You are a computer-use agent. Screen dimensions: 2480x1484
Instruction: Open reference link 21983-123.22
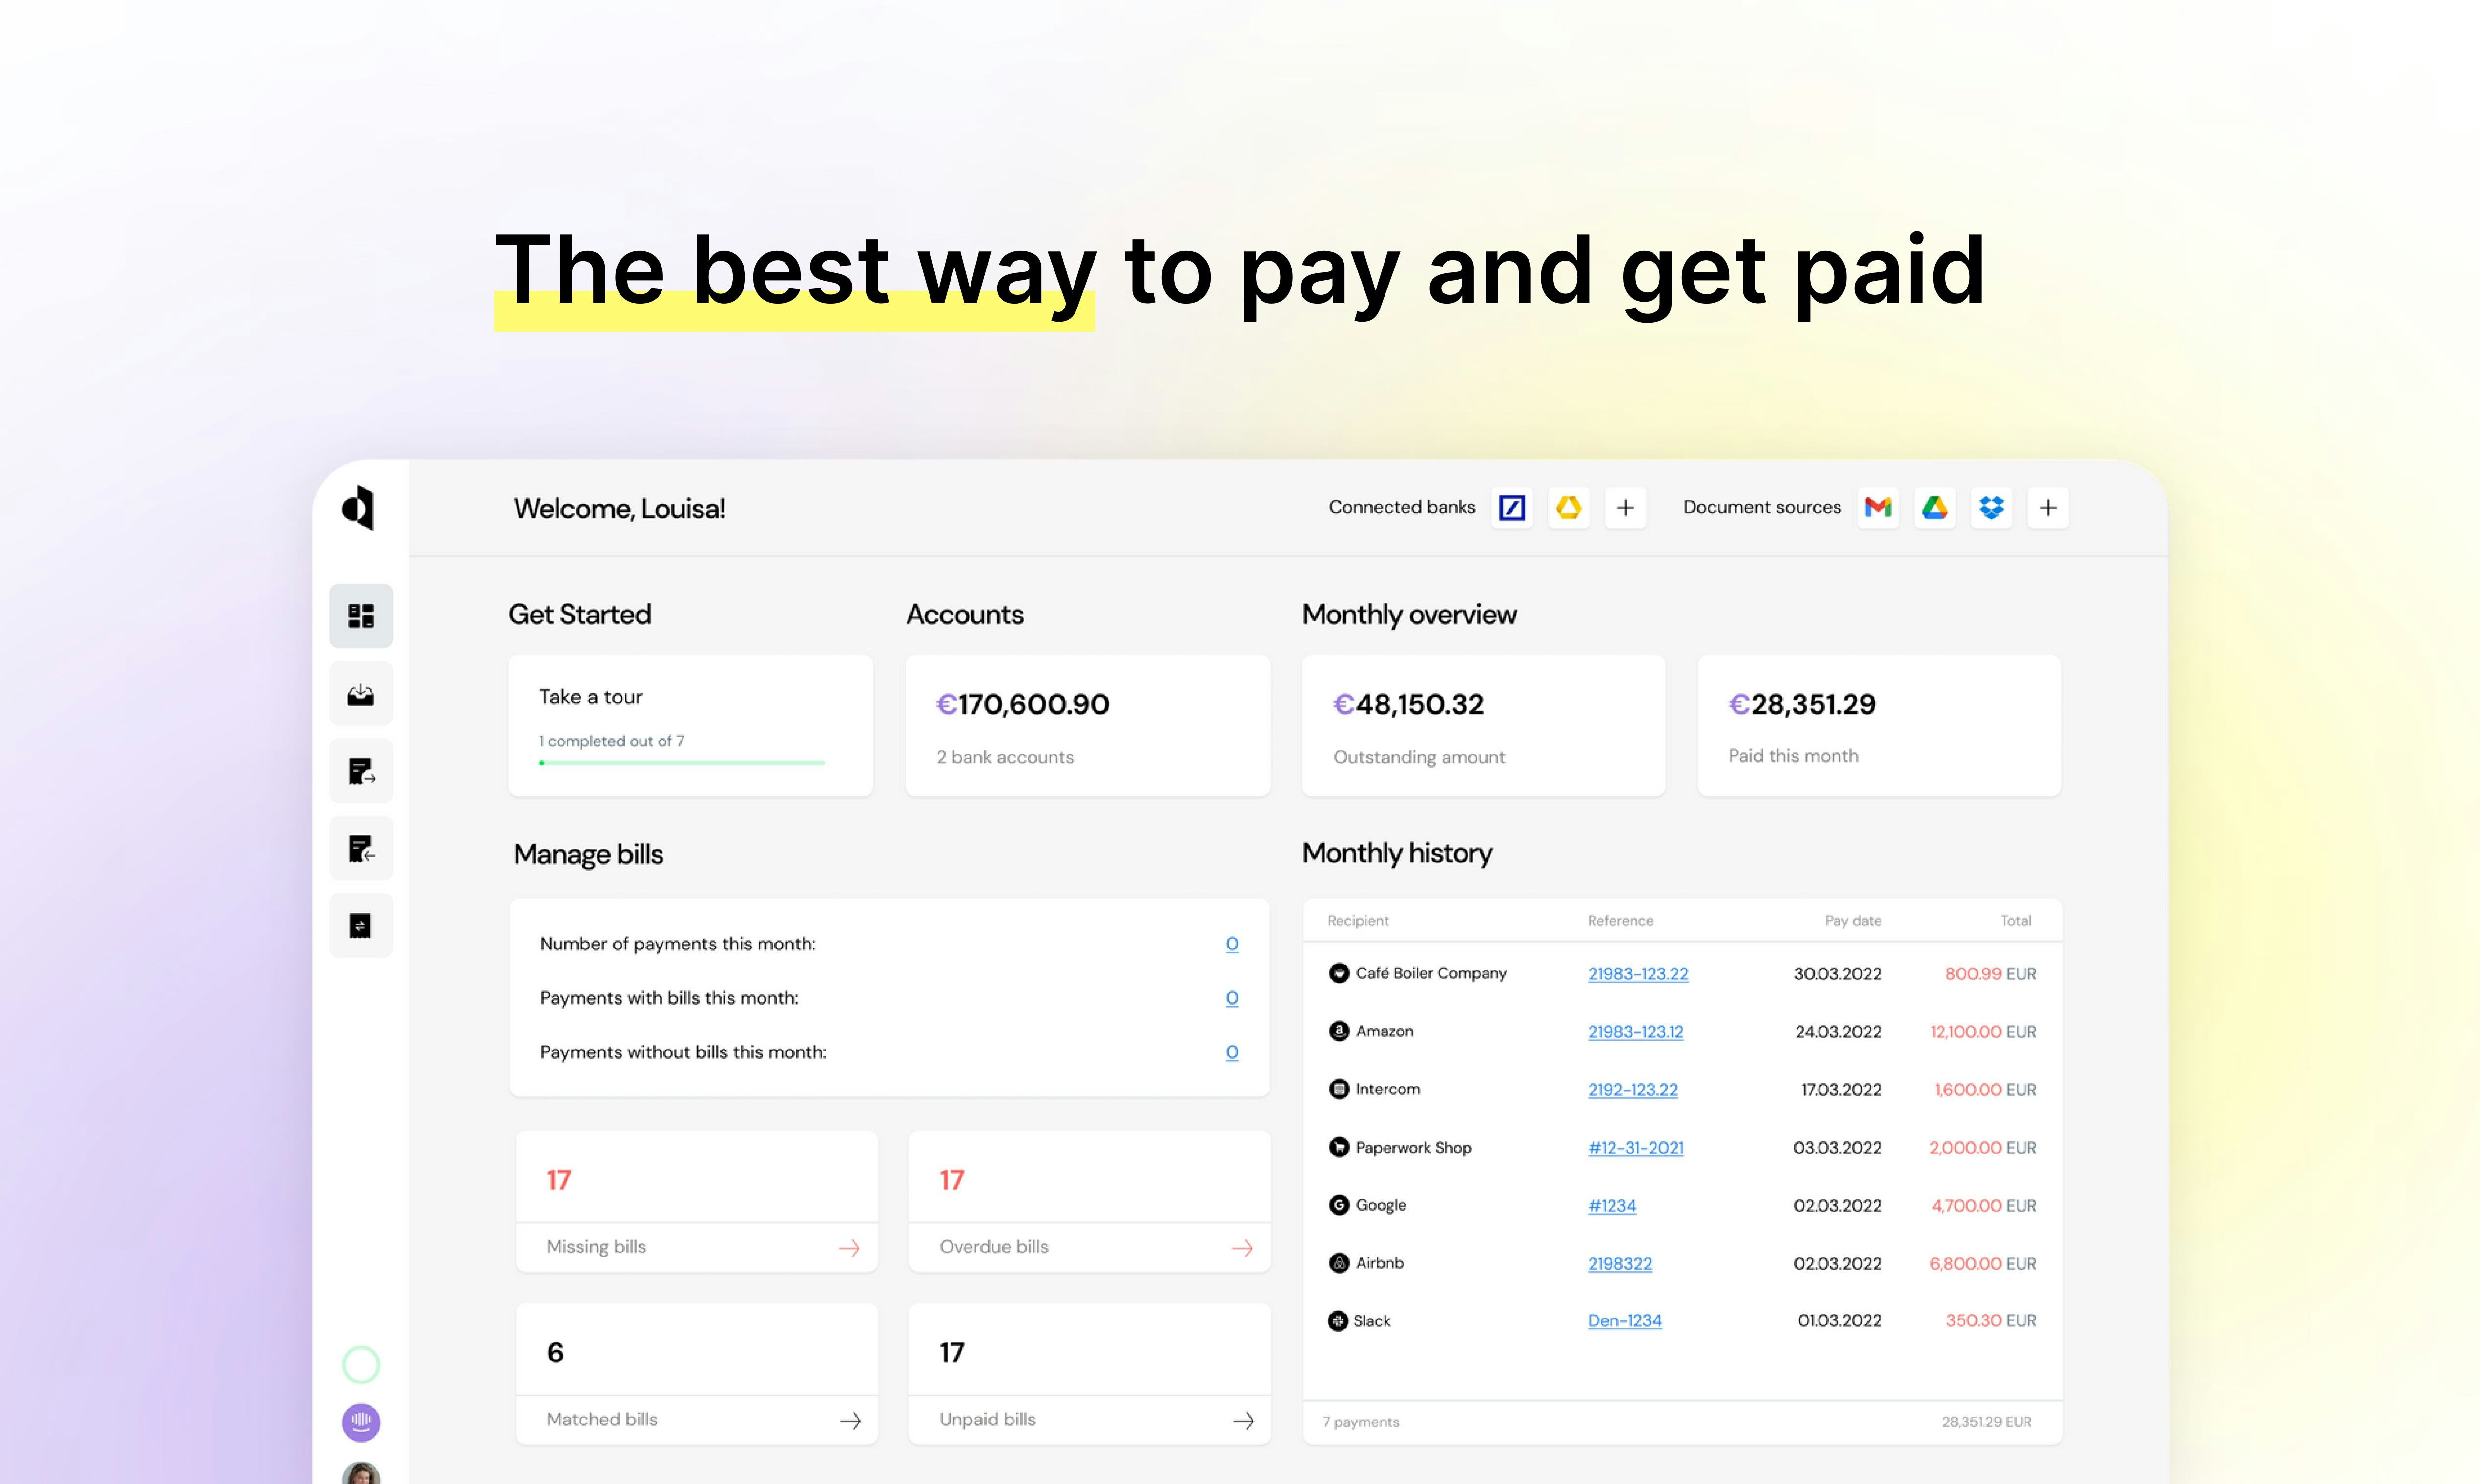[x=1637, y=973]
